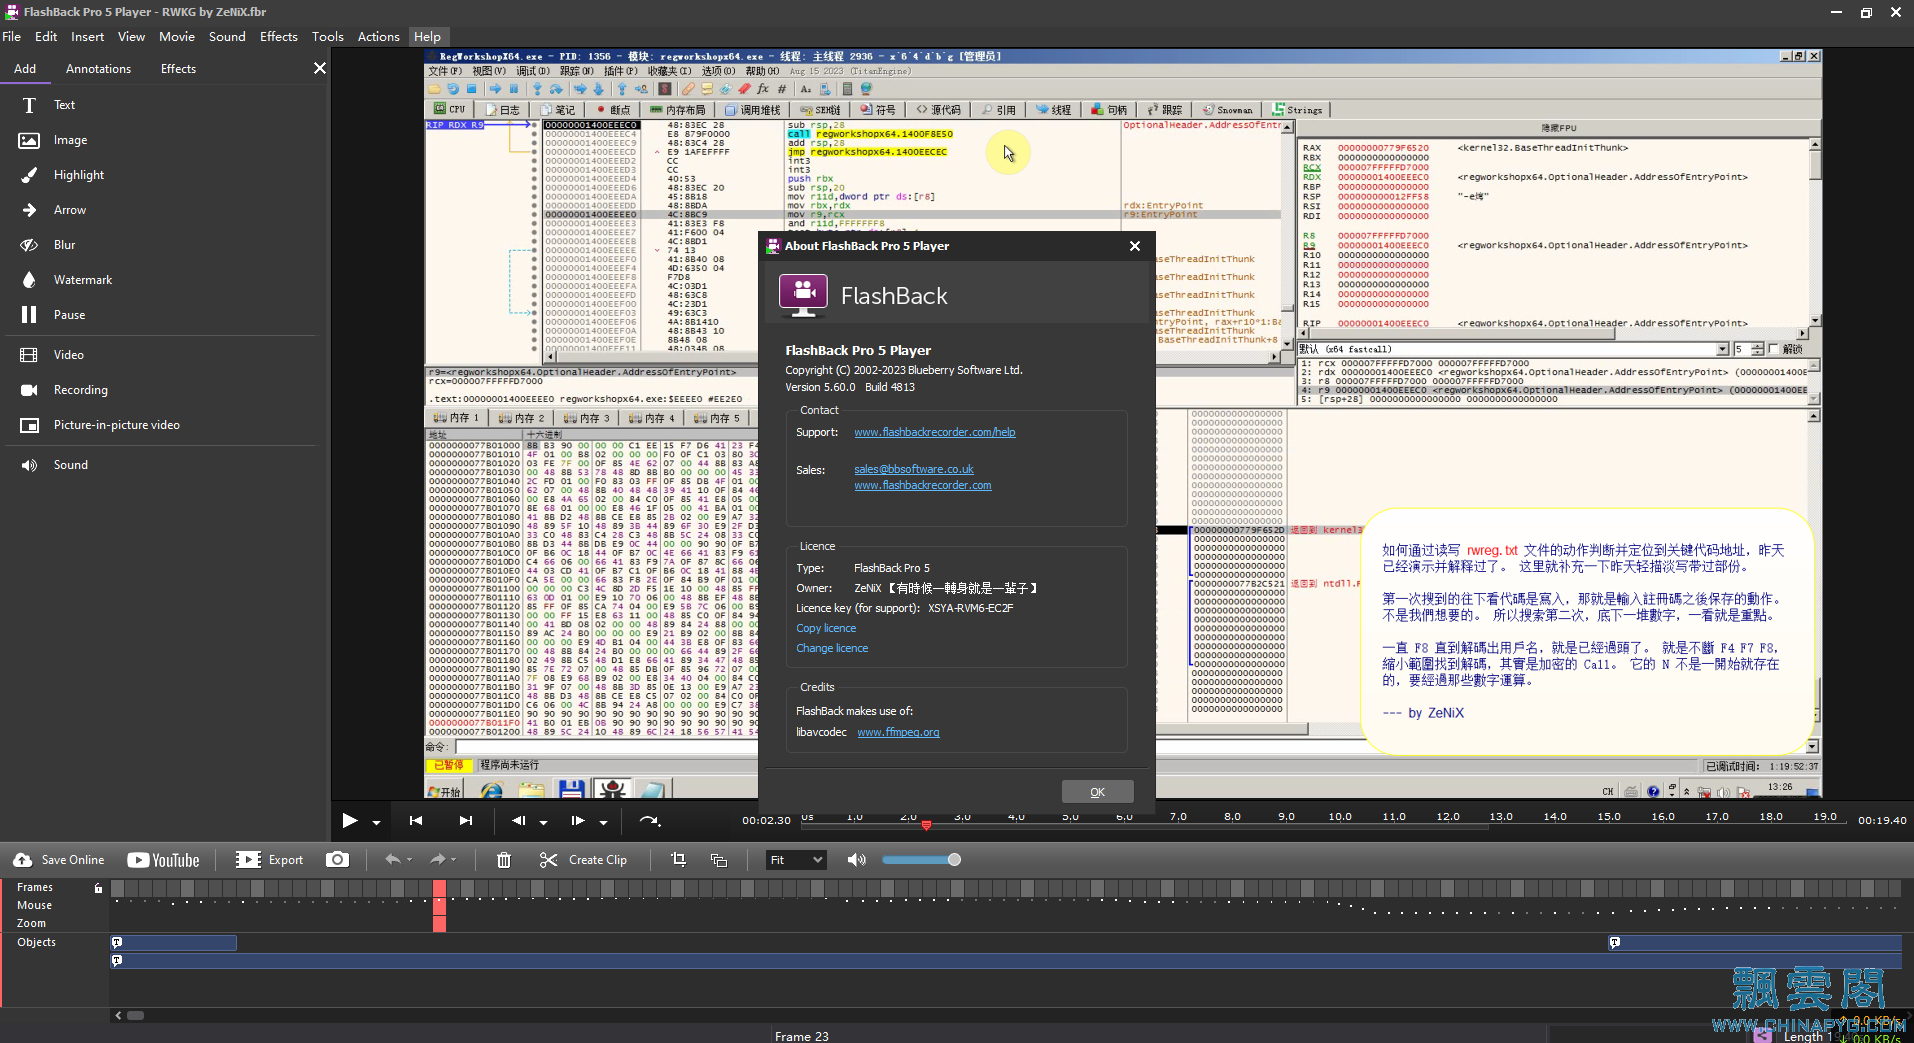Close the About FlashBack Pro 5 Player dialog
Image resolution: width=1914 pixels, height=1043 pixels.
click(x=1134, y=246)
